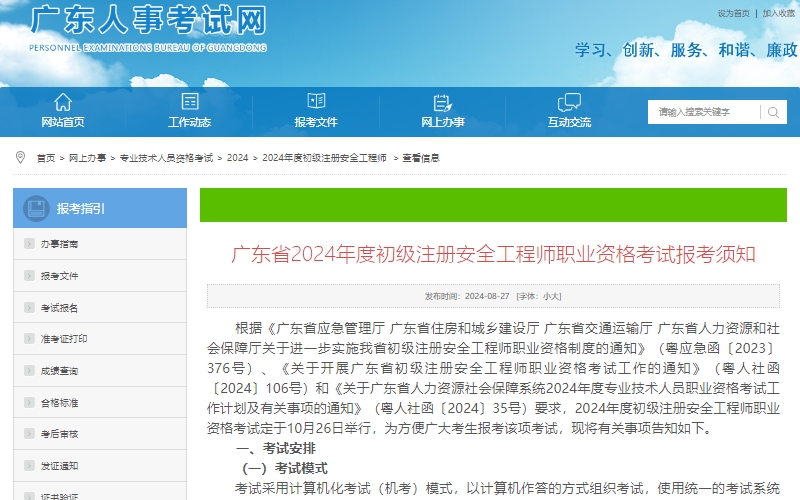Set font size to 大
800x500 pixels.
point(557,296)
